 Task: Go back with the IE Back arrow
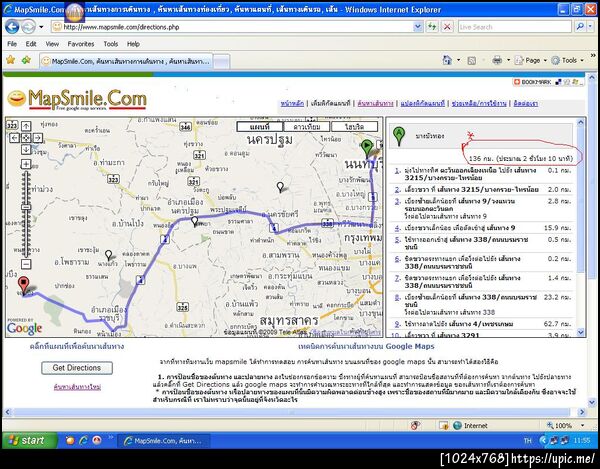(12, 27)
